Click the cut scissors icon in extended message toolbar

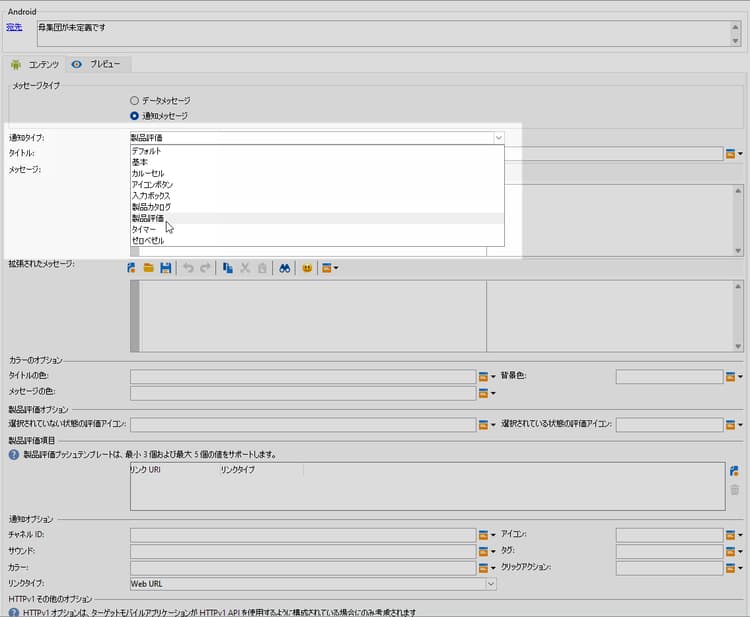tap(245, 268)
